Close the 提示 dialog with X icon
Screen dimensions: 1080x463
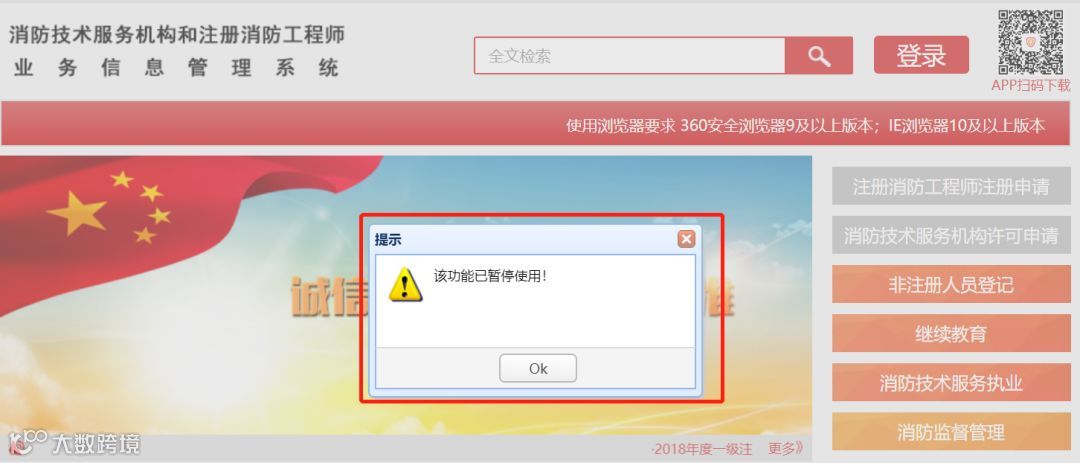pos(686,239)
